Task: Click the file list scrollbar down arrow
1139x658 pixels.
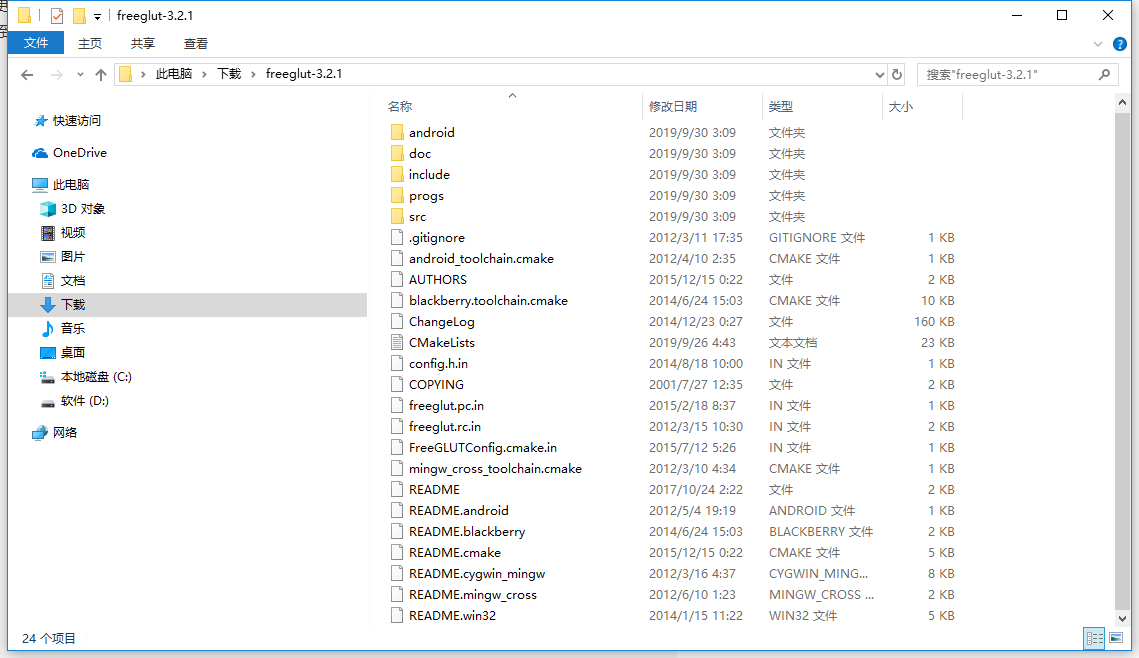Action: point(1122,619)
